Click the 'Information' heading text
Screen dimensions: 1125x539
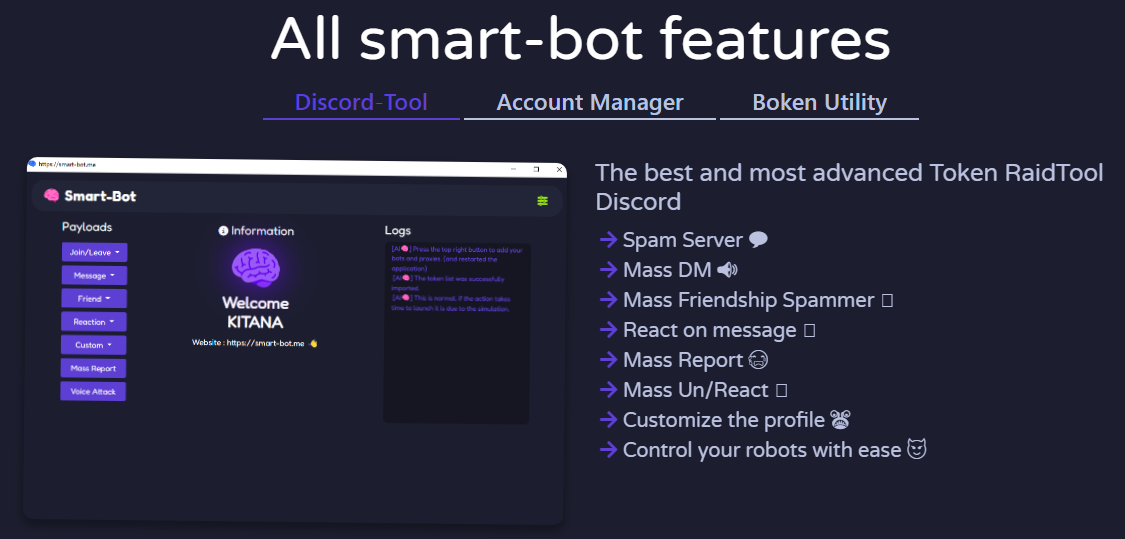pyautogui.click(x=263, y=231)
